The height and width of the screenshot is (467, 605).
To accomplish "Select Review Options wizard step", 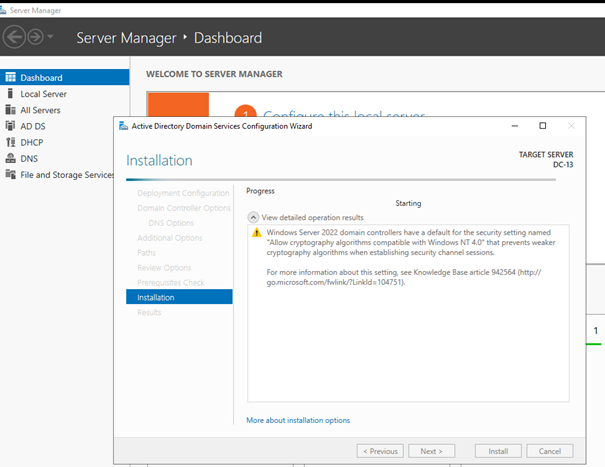I will pyautogui.click(x=164, y=268).
